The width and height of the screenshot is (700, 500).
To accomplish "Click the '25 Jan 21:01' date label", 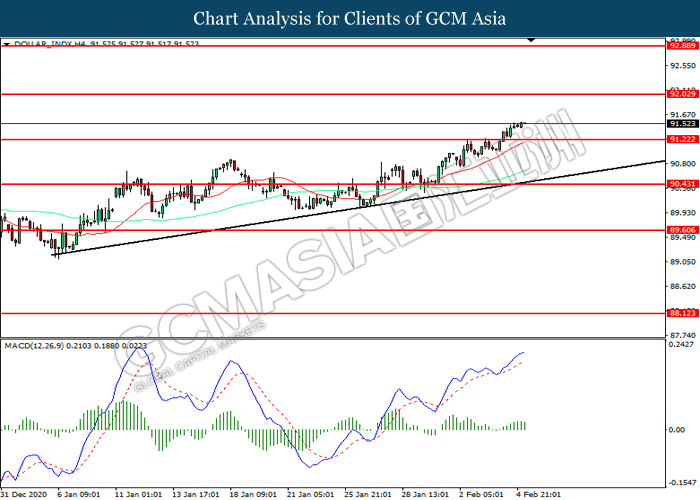I will (368, 494).
